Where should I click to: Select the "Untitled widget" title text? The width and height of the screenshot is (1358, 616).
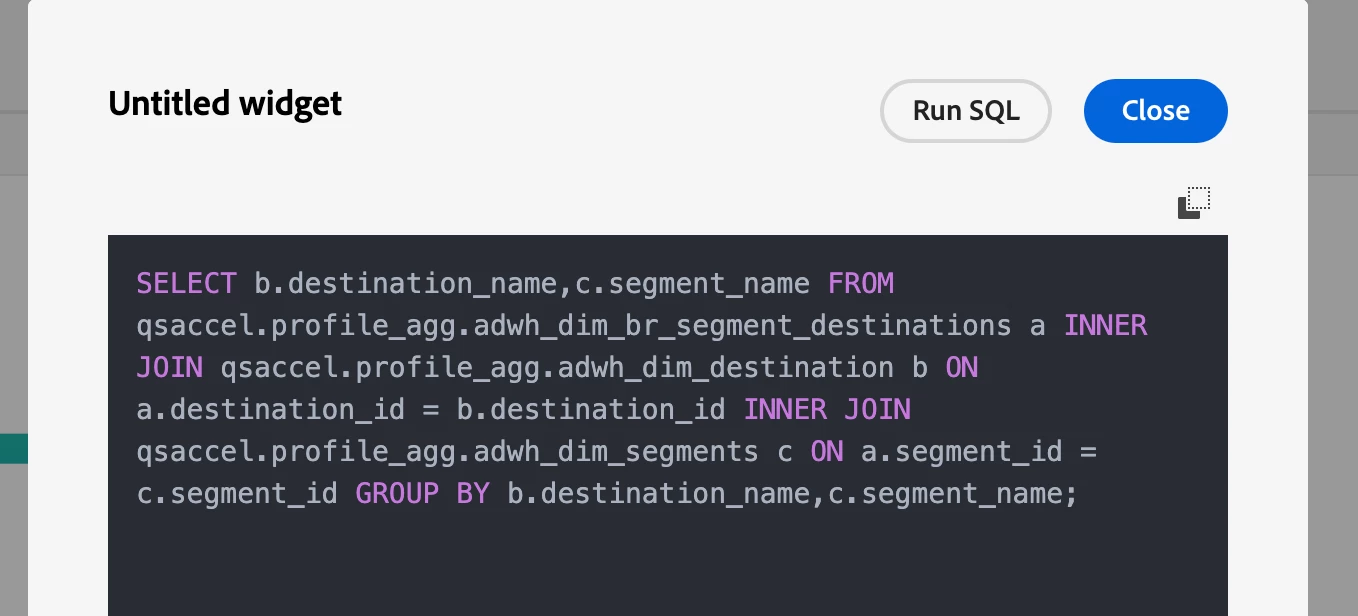[225, 103]
